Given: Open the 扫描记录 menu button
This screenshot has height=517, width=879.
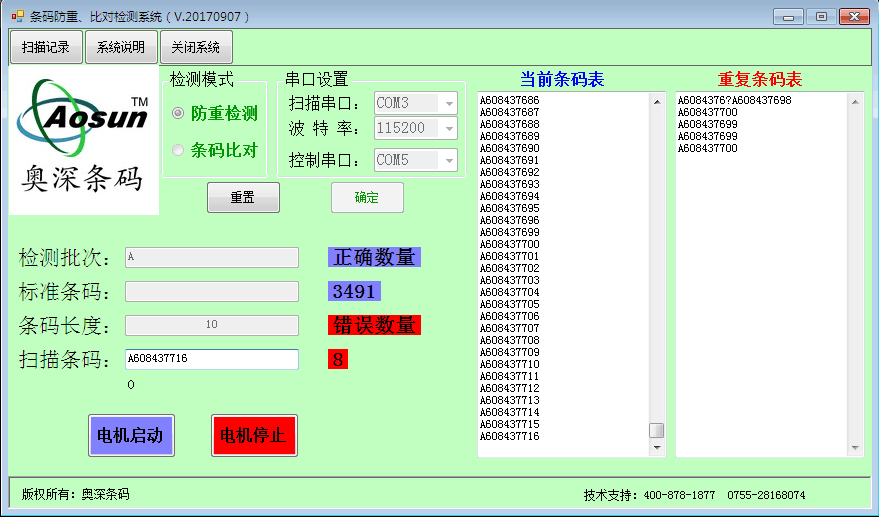Looking at the screenshot, I should (46, 47).
